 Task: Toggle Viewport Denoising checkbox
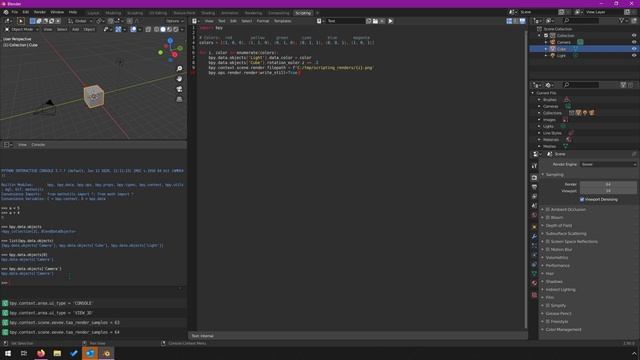click(x=582, y=200)
